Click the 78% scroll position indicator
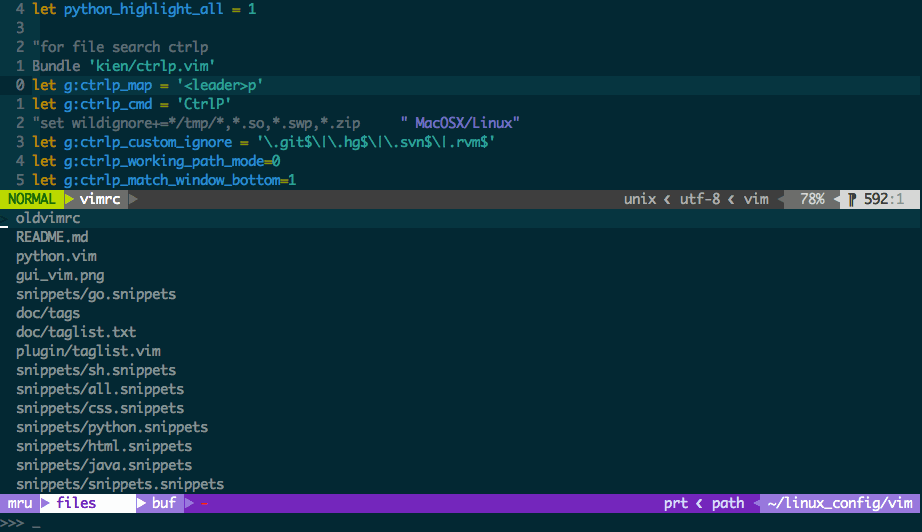The image size is (922, 532). [x=811, y=199]
